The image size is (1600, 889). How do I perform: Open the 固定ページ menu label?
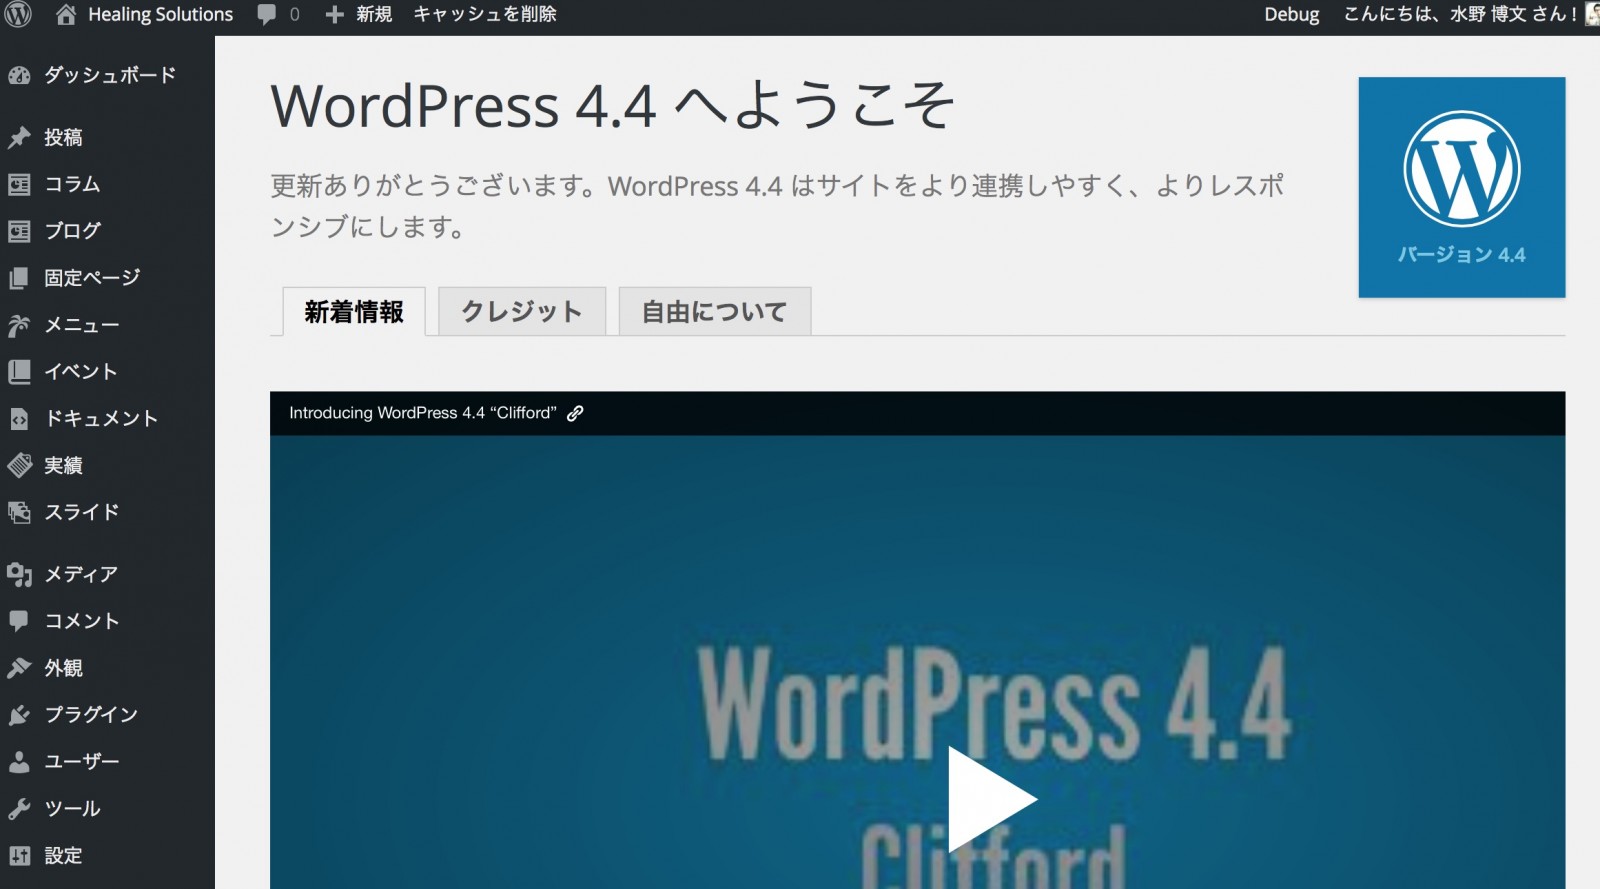[92, 278]
